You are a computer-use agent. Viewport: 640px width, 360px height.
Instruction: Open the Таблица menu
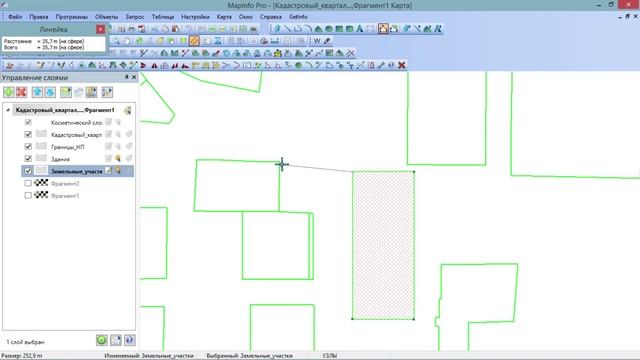163,17
